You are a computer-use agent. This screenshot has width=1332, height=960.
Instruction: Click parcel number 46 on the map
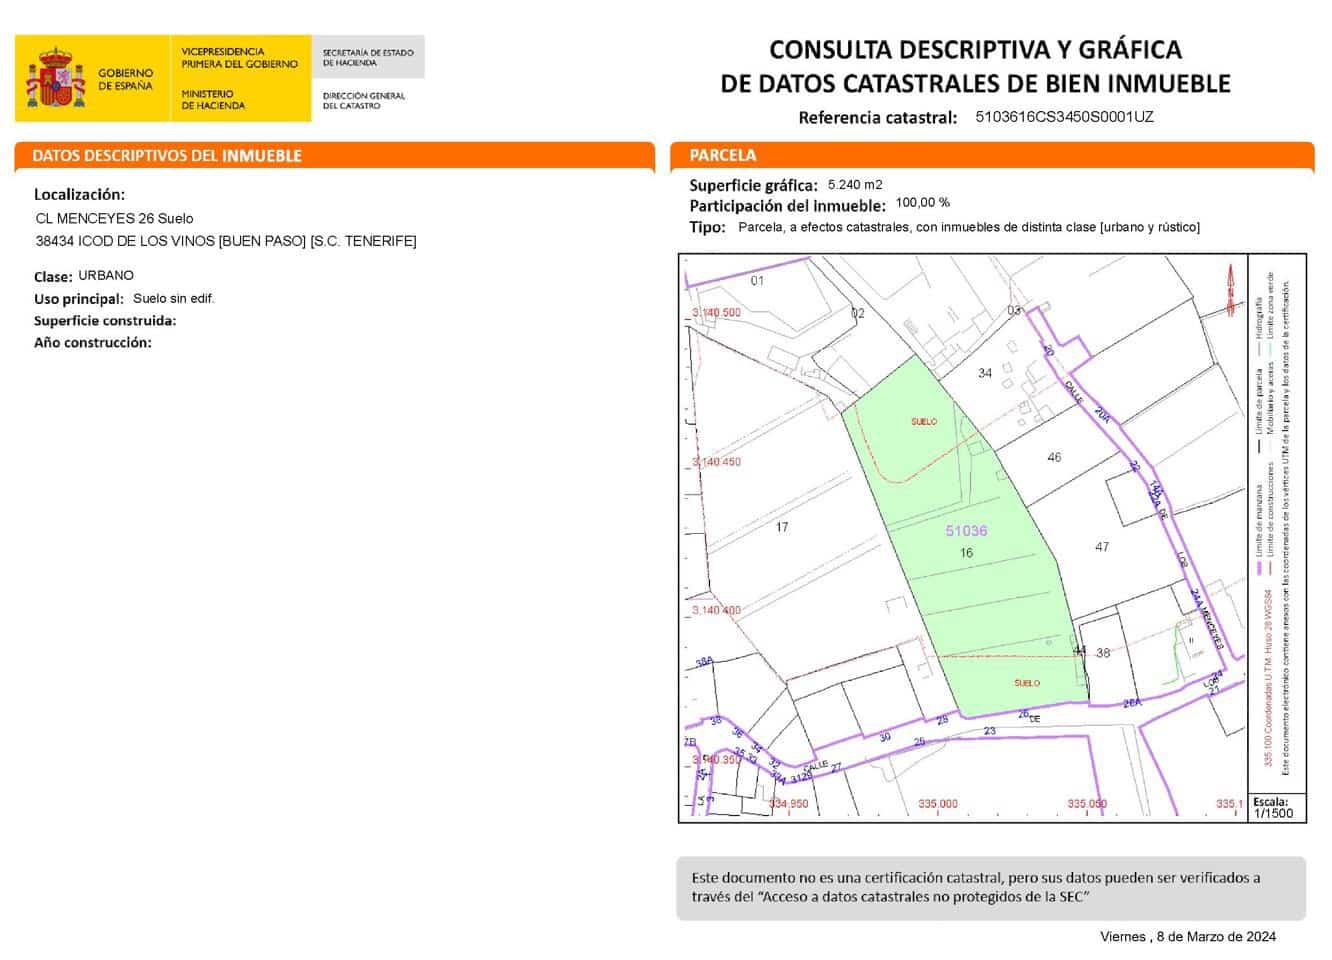1054,458
